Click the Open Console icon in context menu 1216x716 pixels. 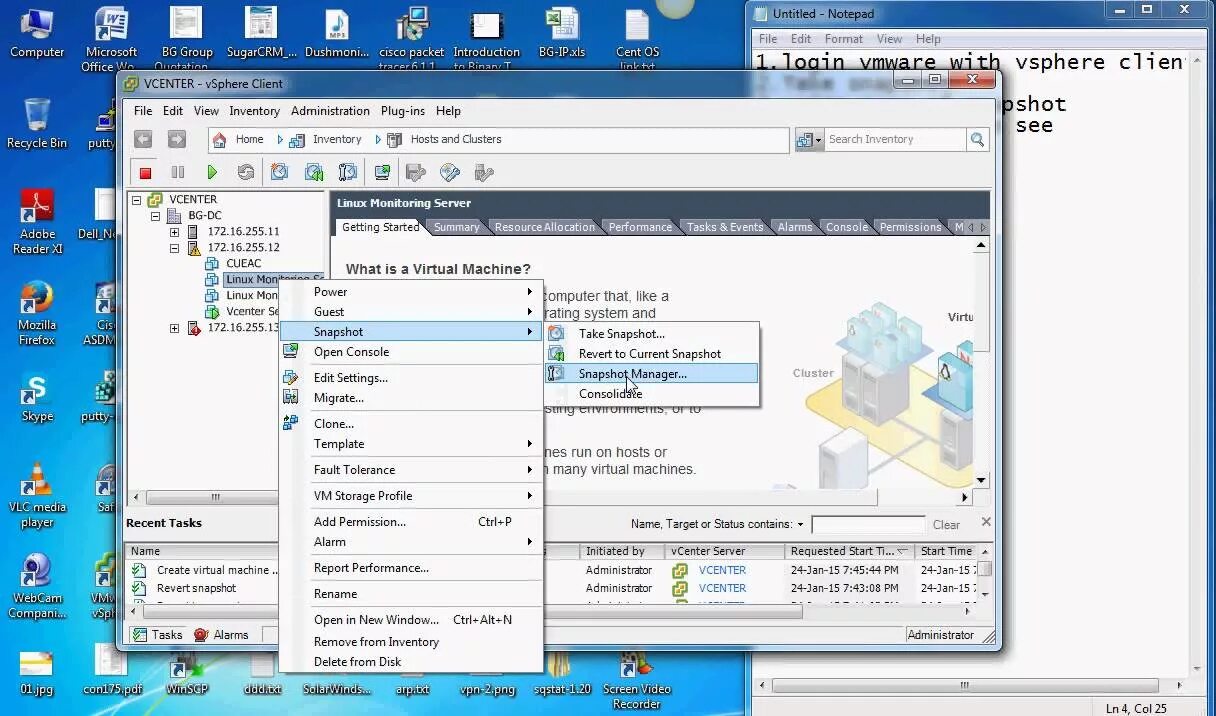[291, 352]
